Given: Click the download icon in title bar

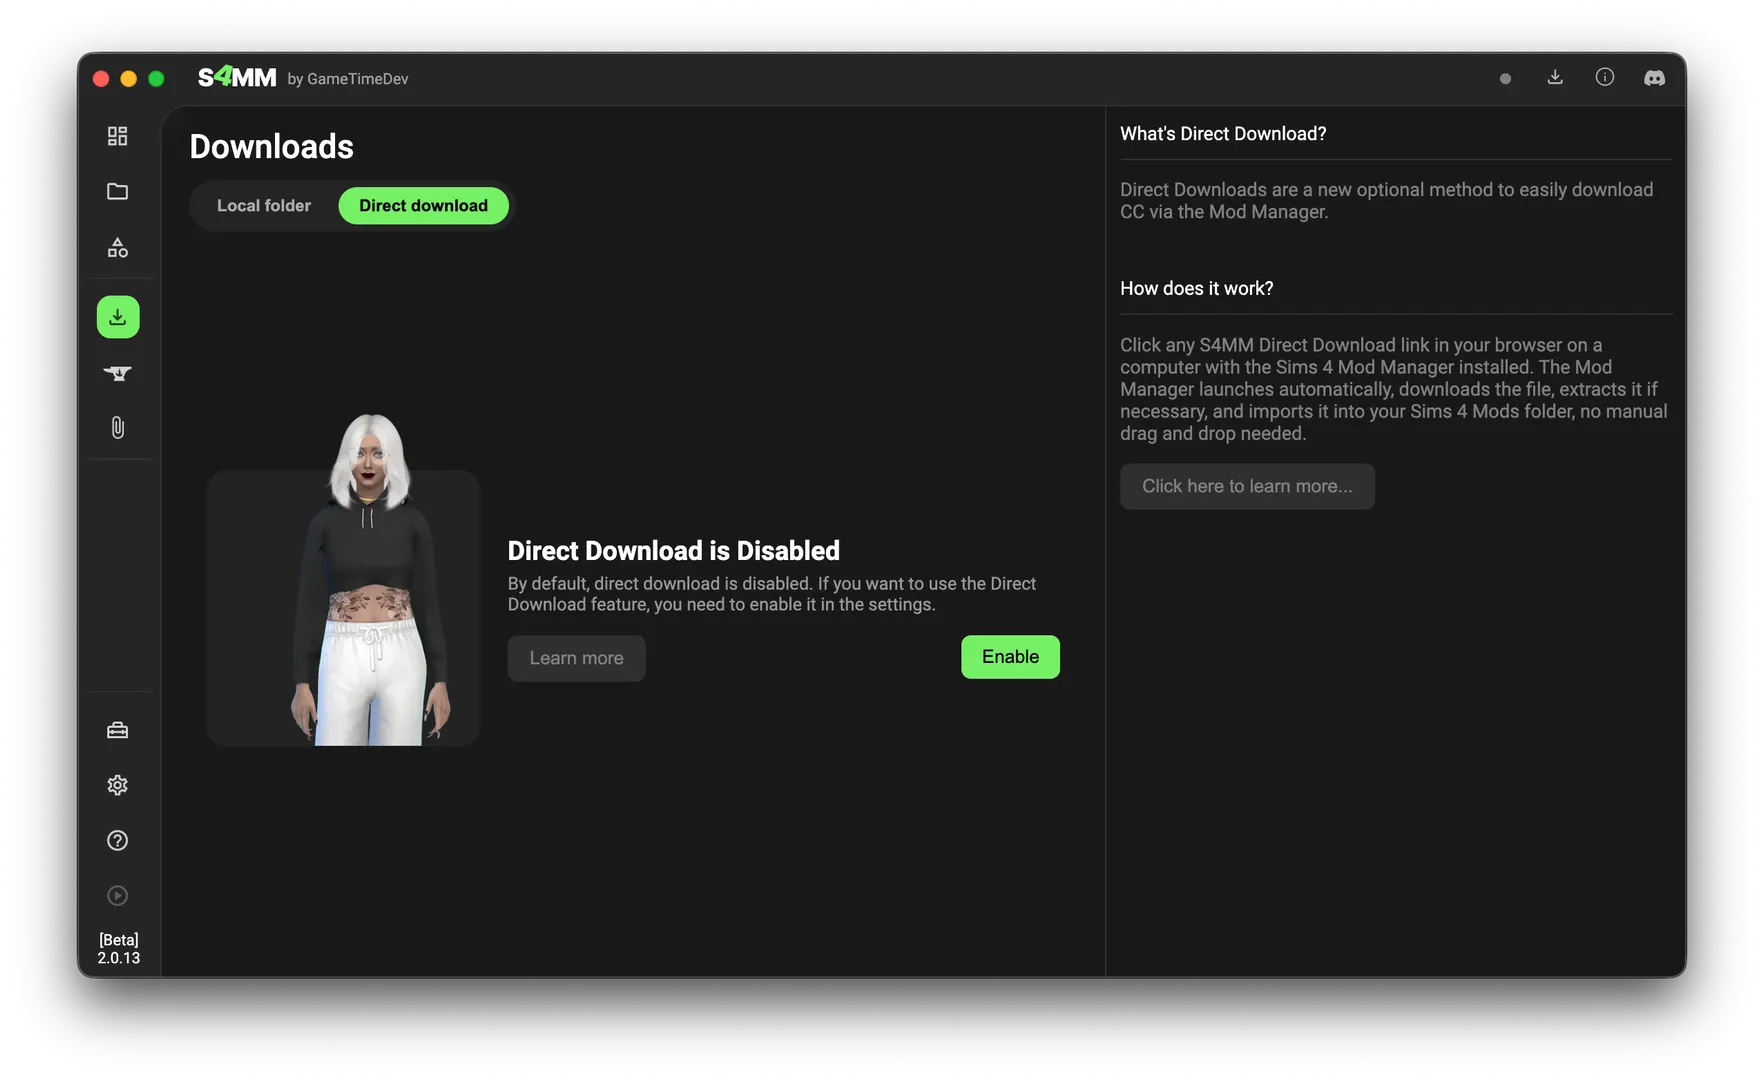Looking at the screenshot, I should (x=1555, y=77).
